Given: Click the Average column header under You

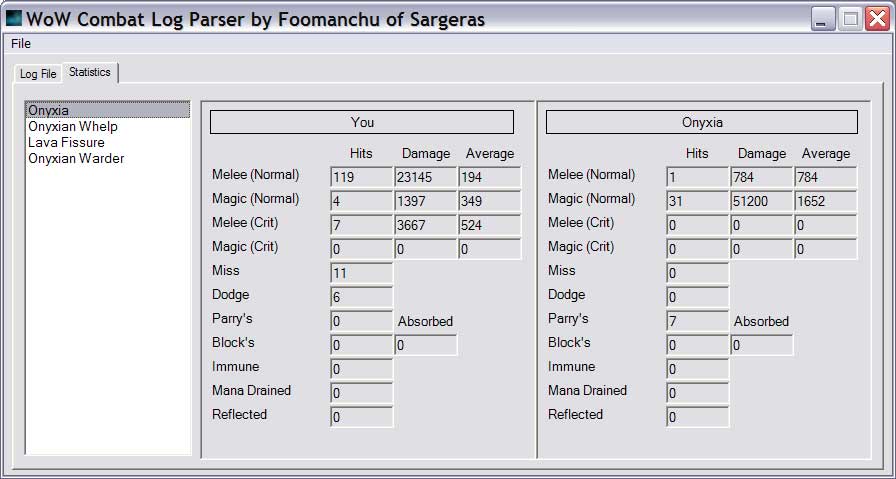Looking at the screenshot, I should 490,154.
